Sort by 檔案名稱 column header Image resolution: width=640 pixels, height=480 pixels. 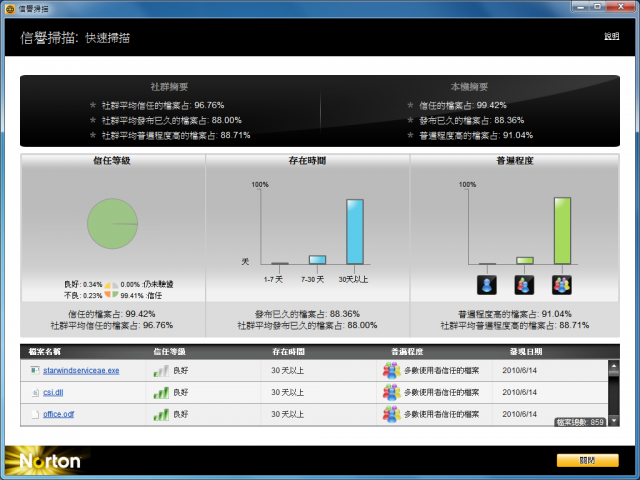pos(45,351)
